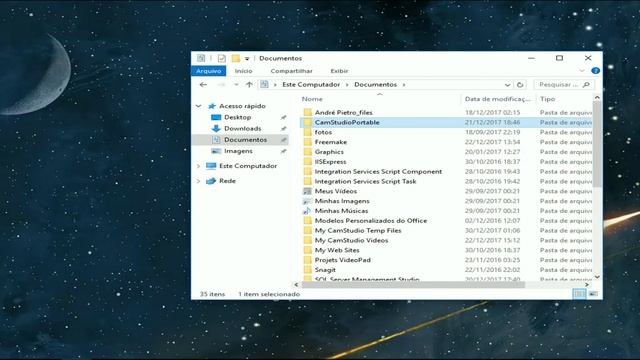Click the IISExpress folder icon
This screenshot has width=640, height=360.
[x=308, y=162]
